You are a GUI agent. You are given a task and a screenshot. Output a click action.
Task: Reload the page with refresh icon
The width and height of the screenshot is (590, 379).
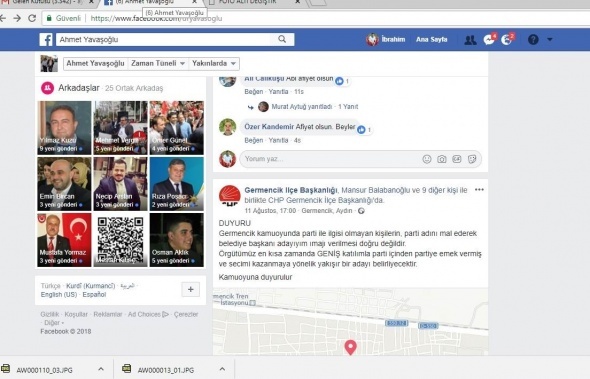pyautogui.click(x=32, y=18)
